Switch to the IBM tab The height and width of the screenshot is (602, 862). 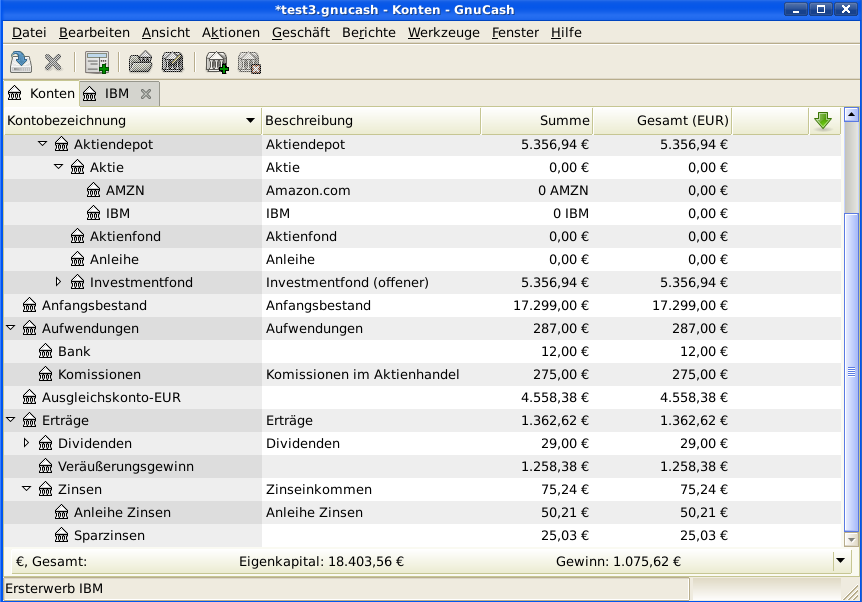117,94
